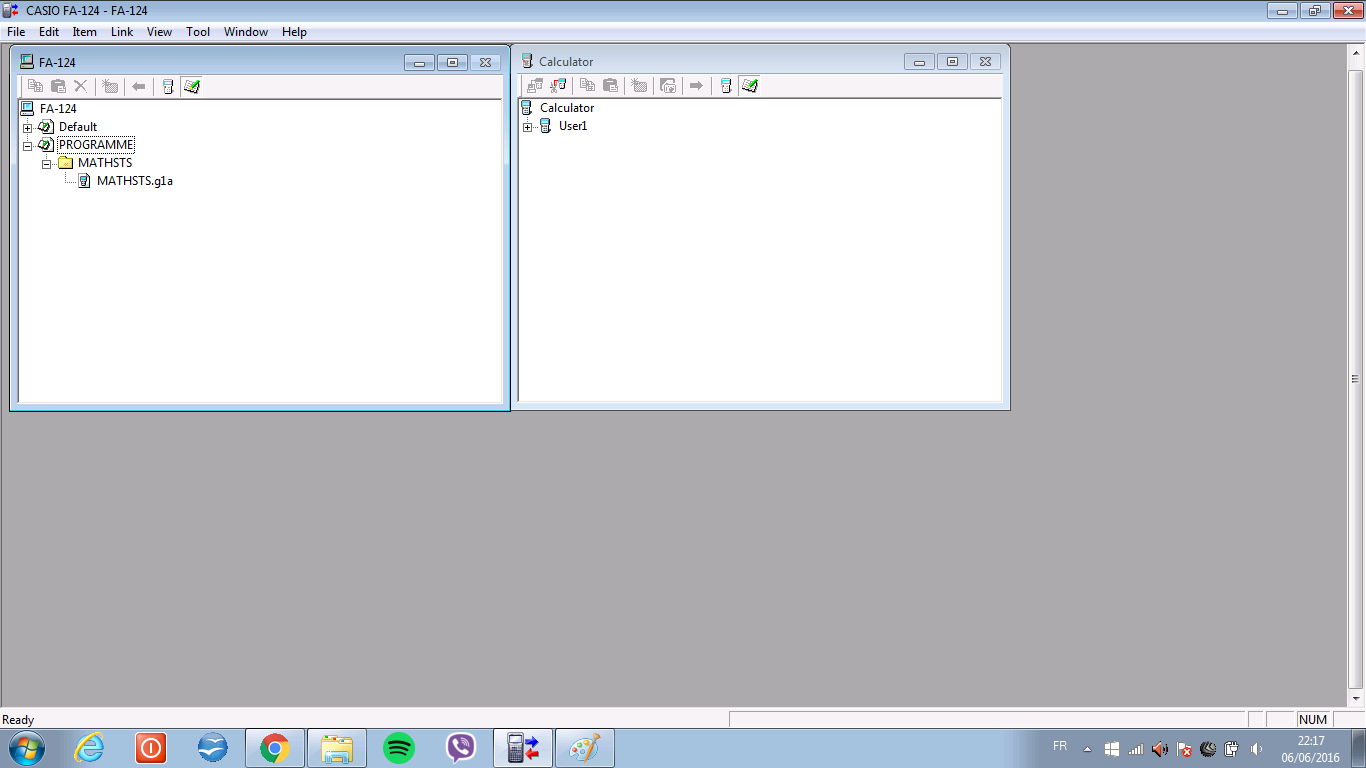This screenshot has height=768, width=1366.
Task: Click the Delete X icon in FA-124 toolbar
Action: (x=81, y=87)
